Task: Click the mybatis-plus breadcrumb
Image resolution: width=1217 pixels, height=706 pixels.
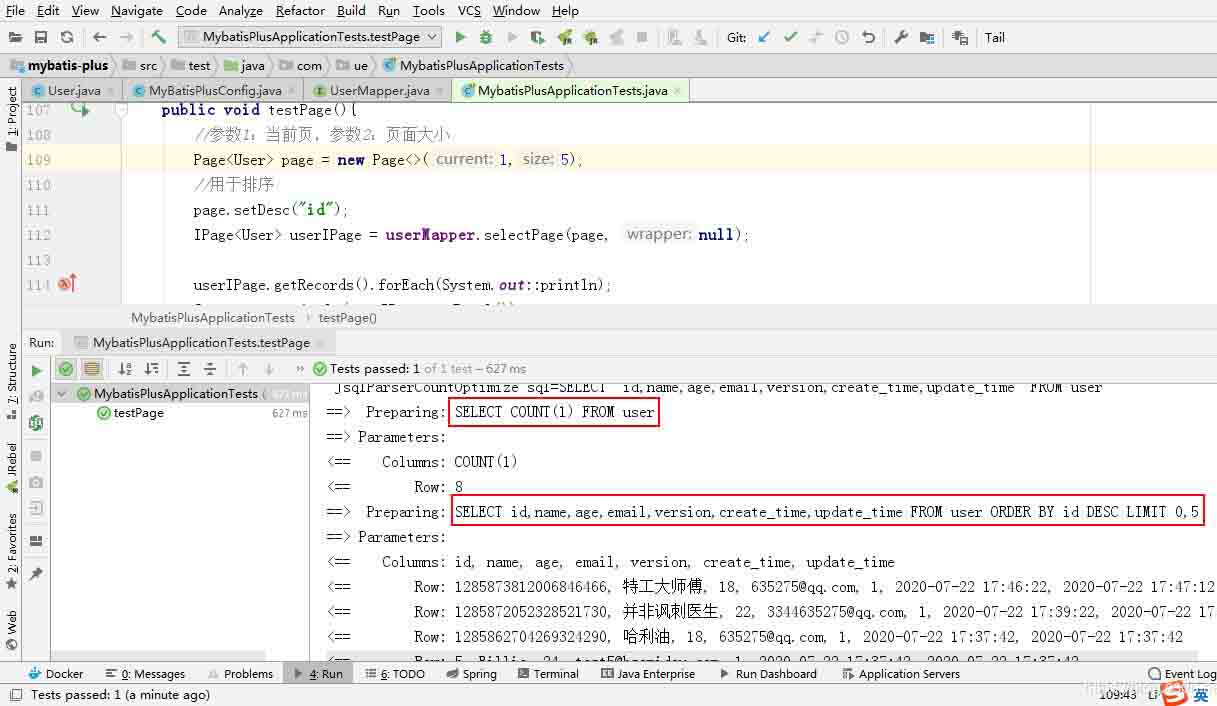Action: coord(67,65)
